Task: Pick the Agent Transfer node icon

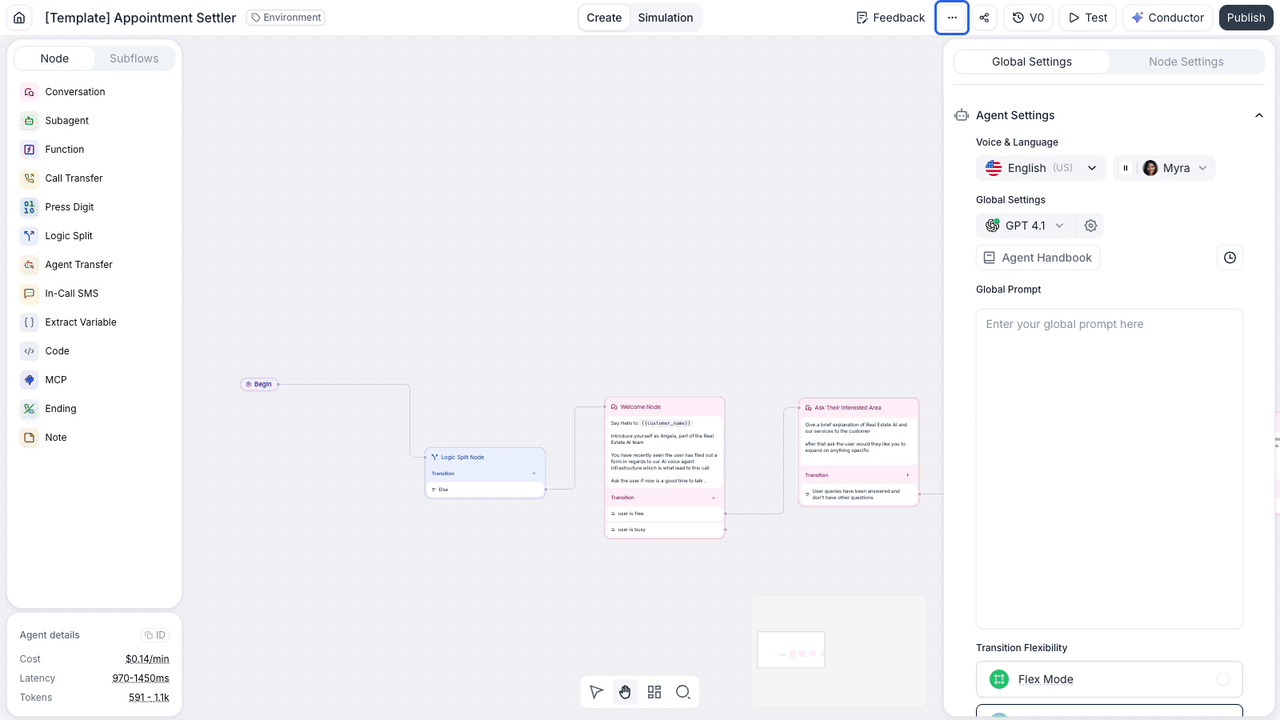Action: pyautogui.click(x=29, y=265)
